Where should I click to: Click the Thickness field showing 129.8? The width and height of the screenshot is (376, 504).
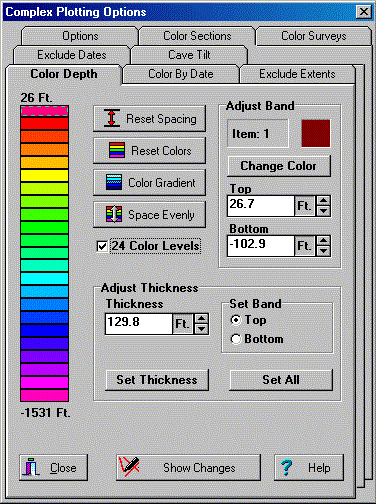[139, 324]
